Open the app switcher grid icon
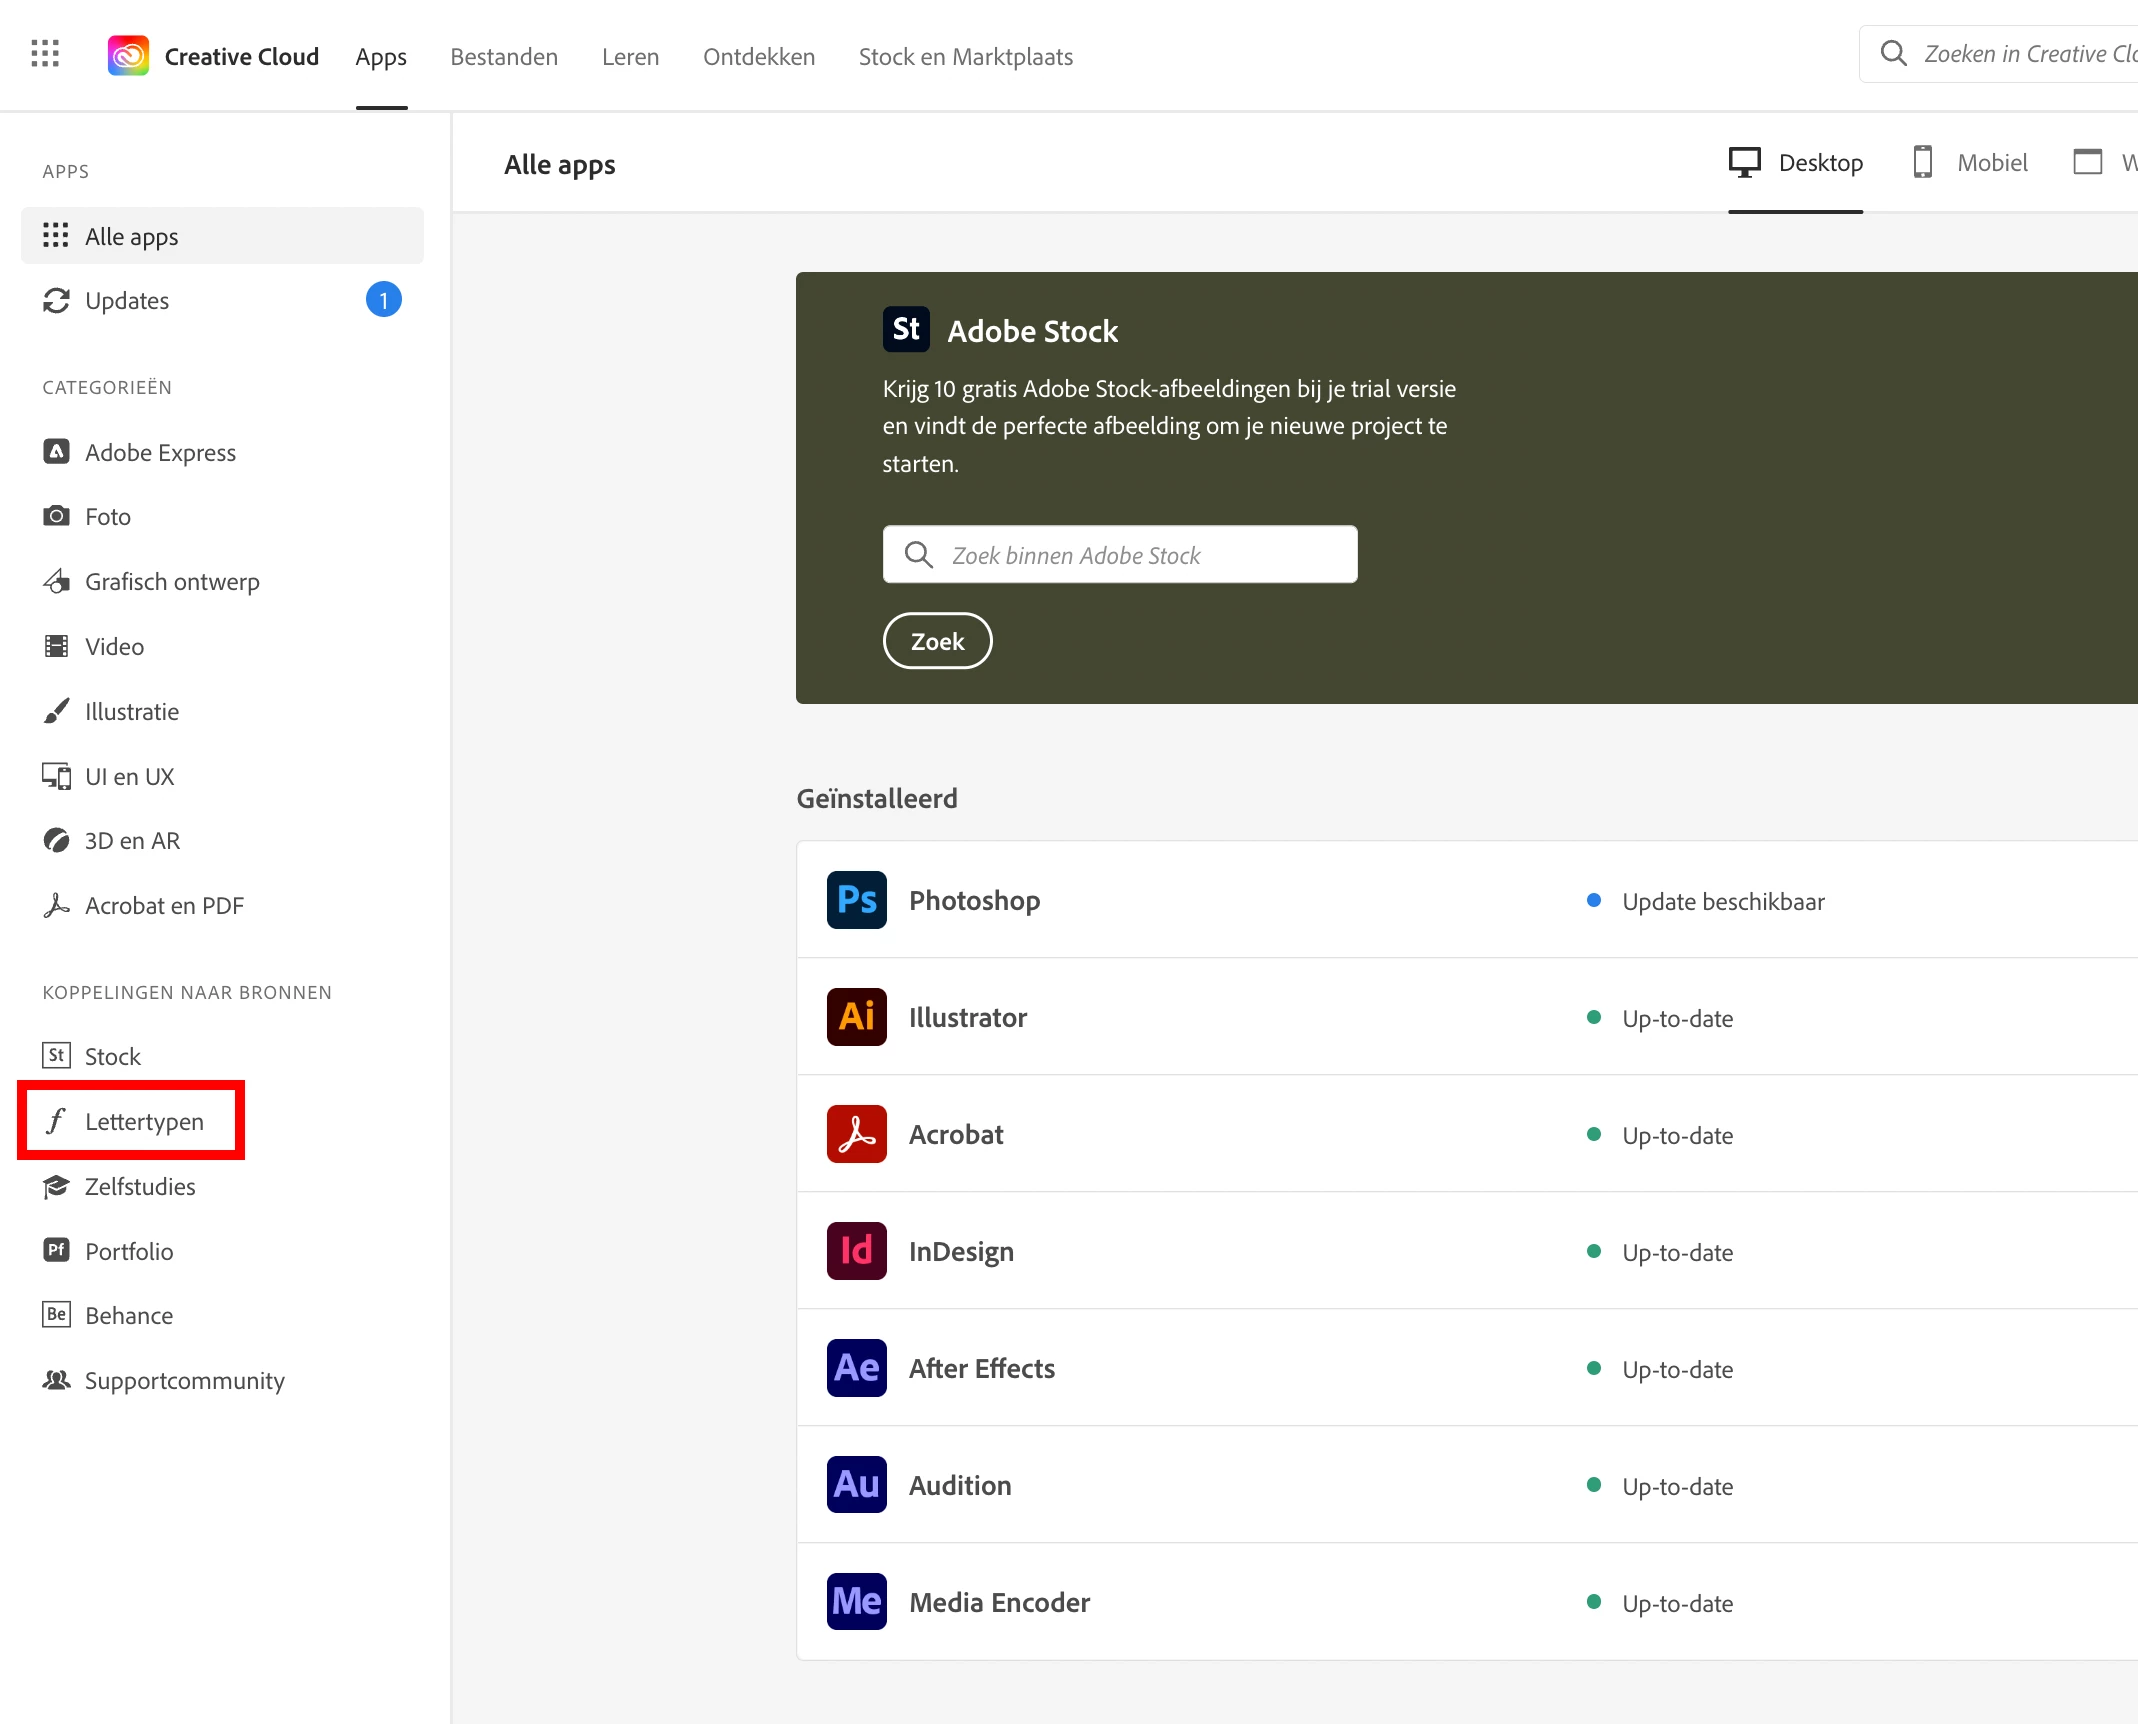The image size is (2138, 1724). (x=45, y=54)
